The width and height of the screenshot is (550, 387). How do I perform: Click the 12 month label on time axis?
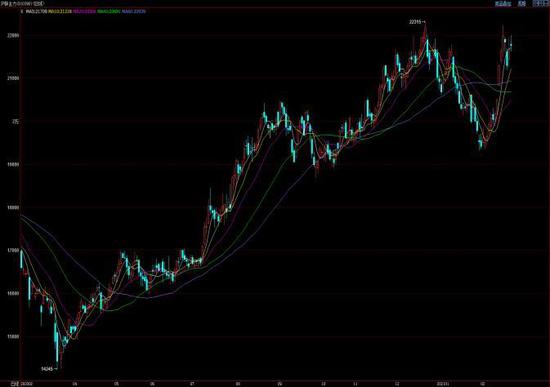[397, 383]
